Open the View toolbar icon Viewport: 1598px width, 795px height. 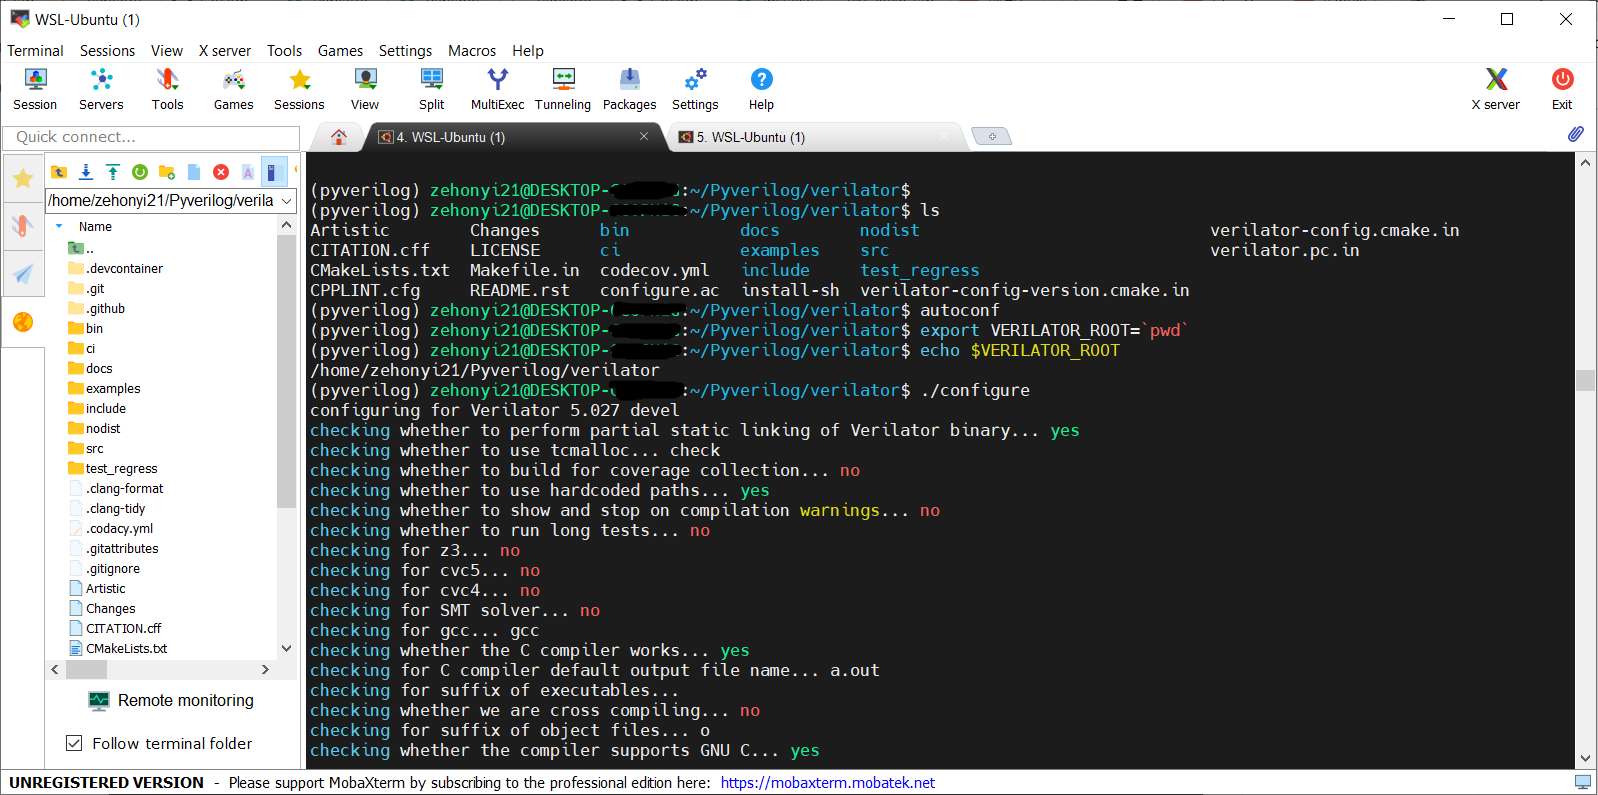(x=365, y=89)
